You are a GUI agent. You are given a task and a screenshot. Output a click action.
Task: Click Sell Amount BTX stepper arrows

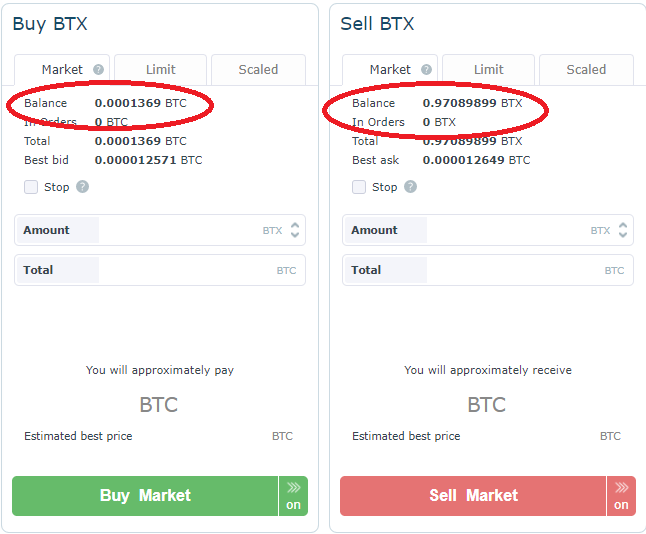tap(623, 230)
